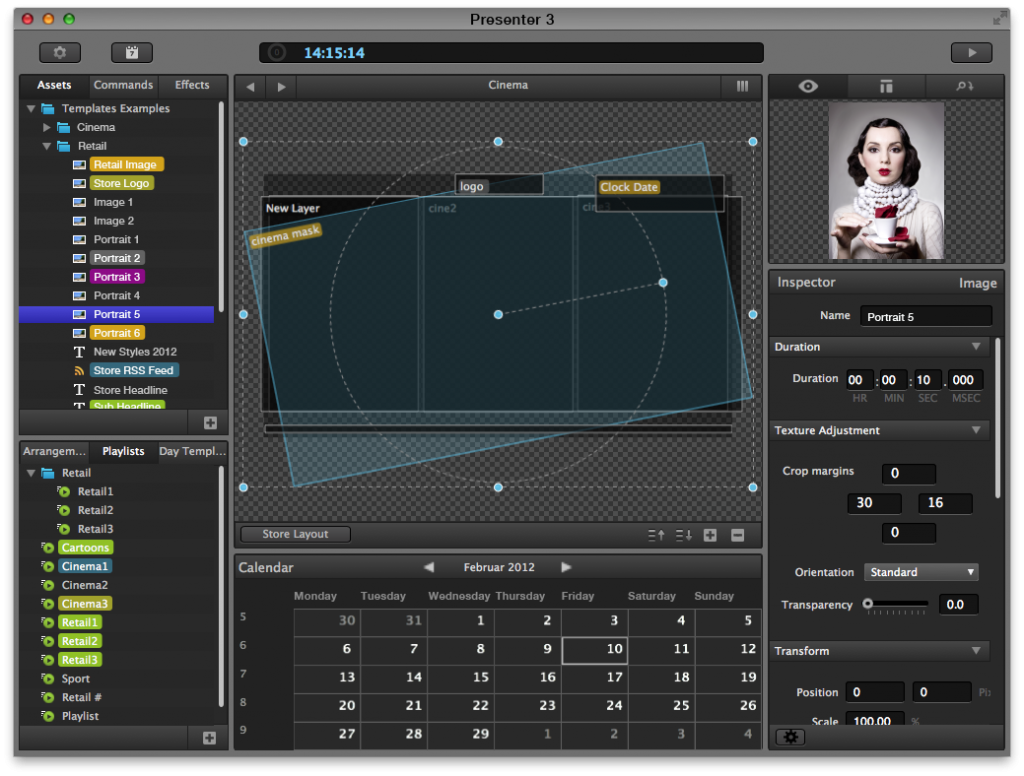This screenshot has height=776, width=1024.
Task: Open the Day Templates tab
Action: 192,451
